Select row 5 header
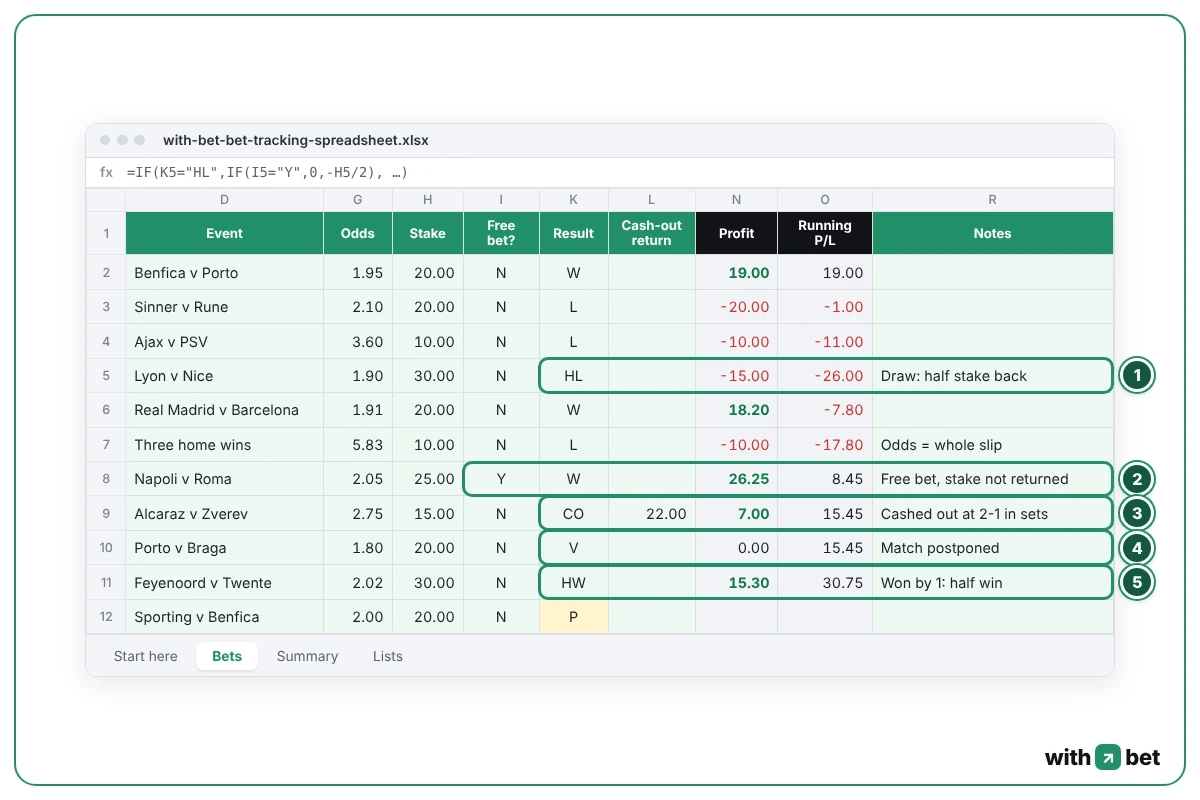 [106, 376]
